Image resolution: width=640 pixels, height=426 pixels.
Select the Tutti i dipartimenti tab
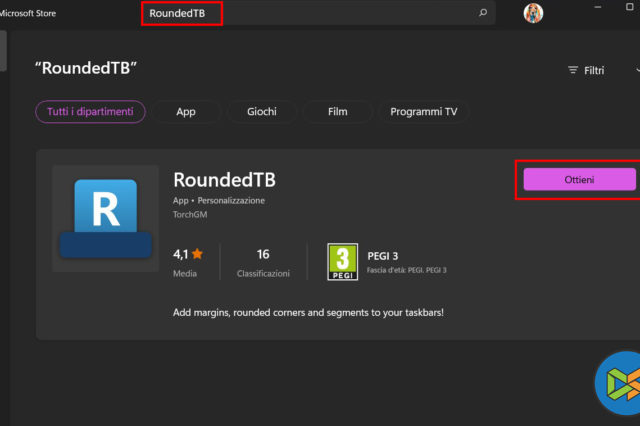click(90, 111)
